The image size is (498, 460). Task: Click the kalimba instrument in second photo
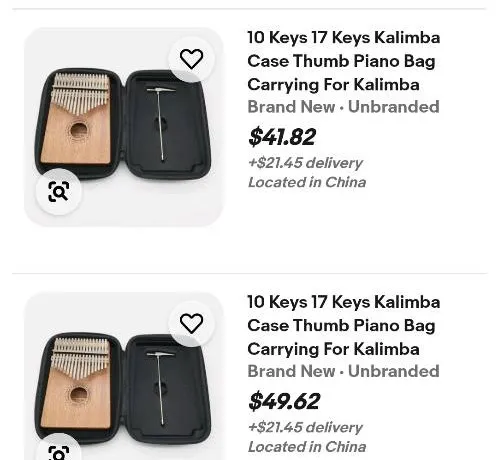point(76,383)
